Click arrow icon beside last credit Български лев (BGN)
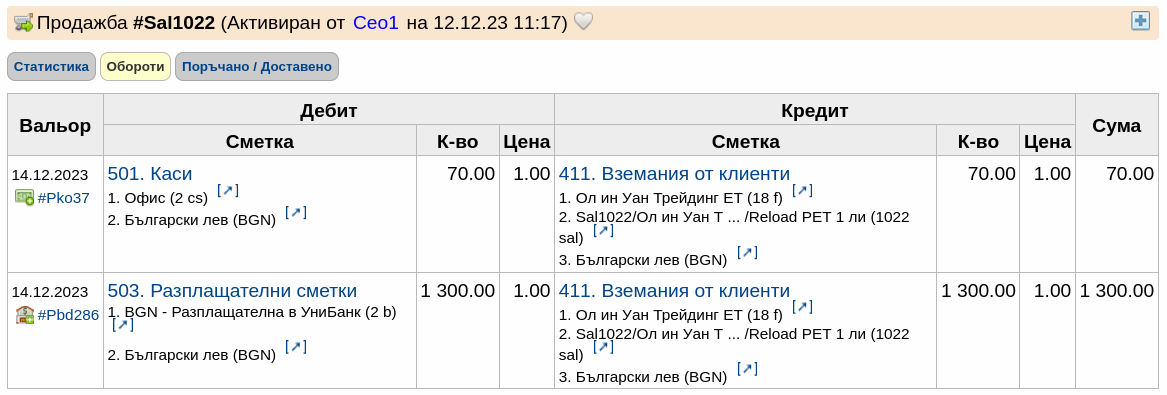The height and width of the screenshot is (395, 1167). [x=746, y=369]
